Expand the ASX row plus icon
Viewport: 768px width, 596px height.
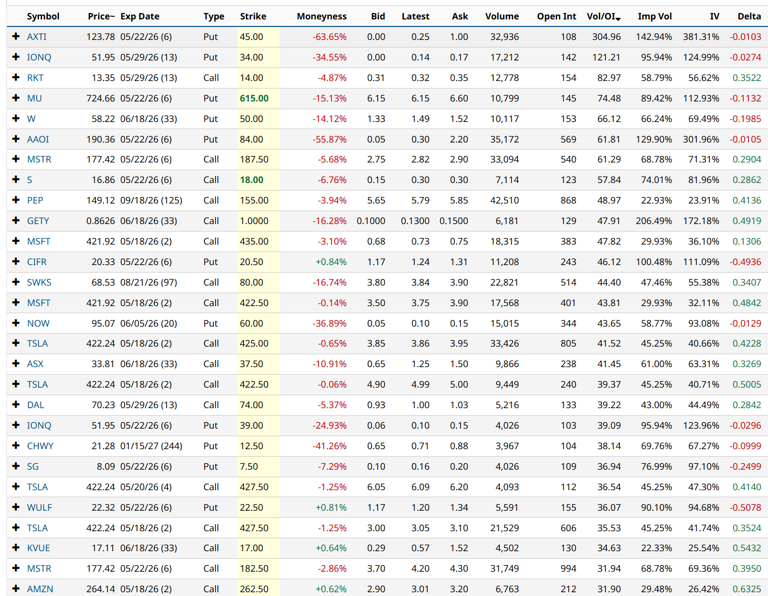[16, 364]
